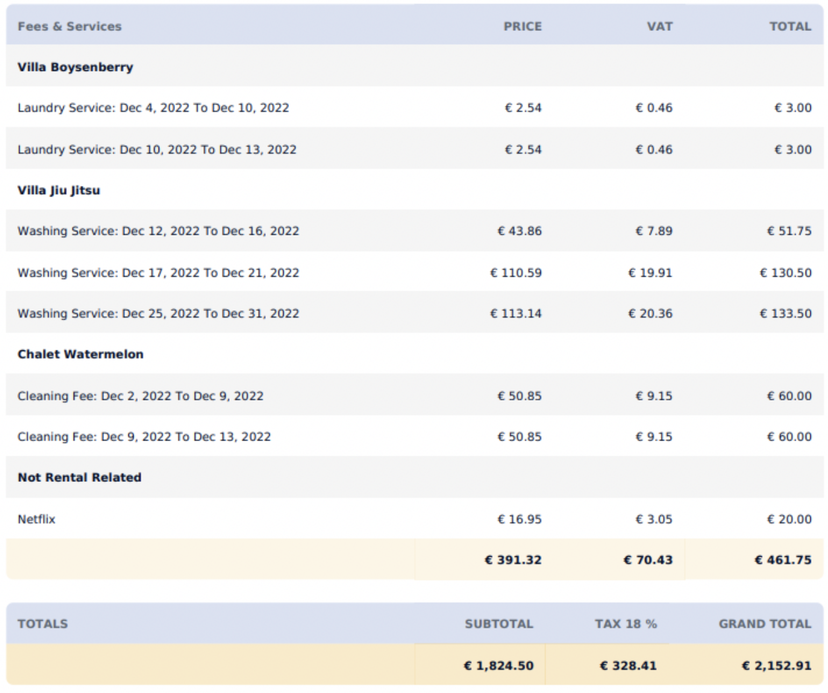This screenshot has width=828, height=693.
Task: Select the VAT column header
Action: (659, 27)
